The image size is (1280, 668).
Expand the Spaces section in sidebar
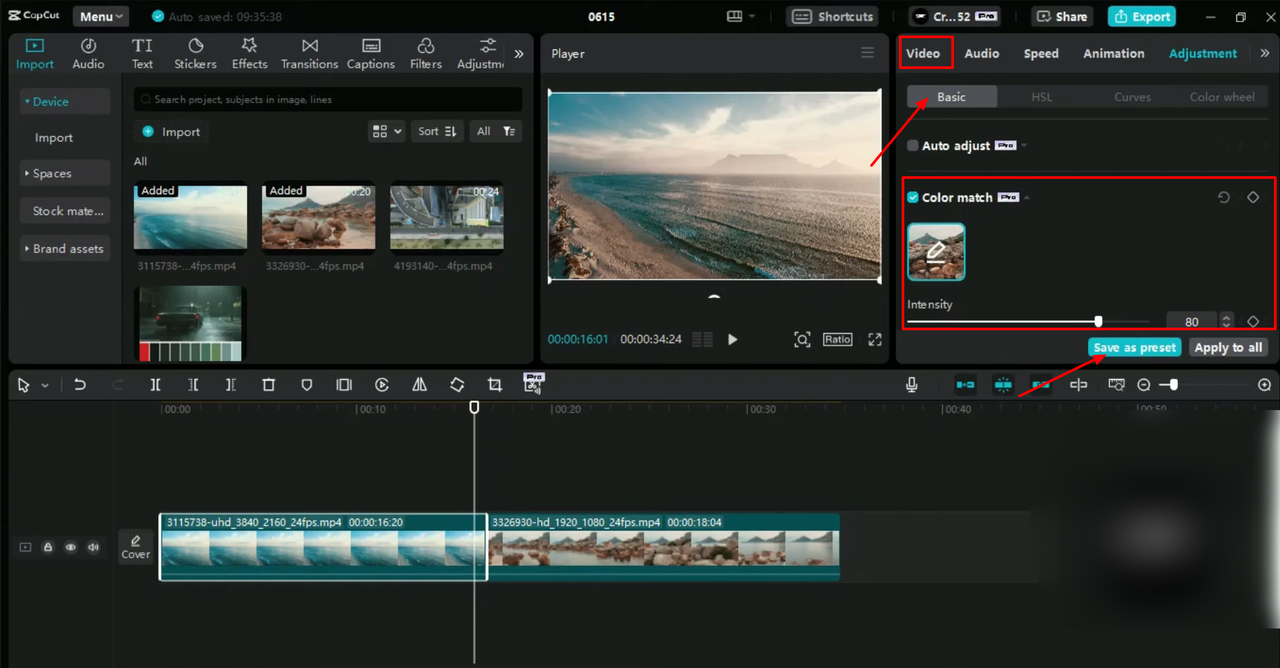point(64,173)
